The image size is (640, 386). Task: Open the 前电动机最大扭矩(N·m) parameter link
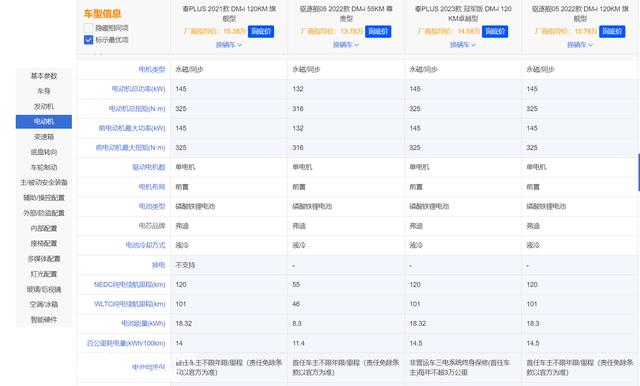(131, 148)
